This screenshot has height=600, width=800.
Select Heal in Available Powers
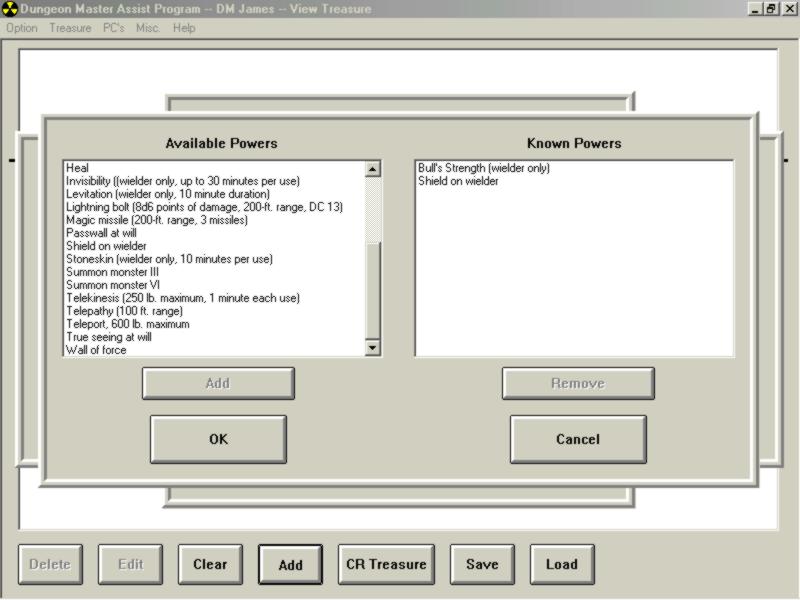click(77, 168)
